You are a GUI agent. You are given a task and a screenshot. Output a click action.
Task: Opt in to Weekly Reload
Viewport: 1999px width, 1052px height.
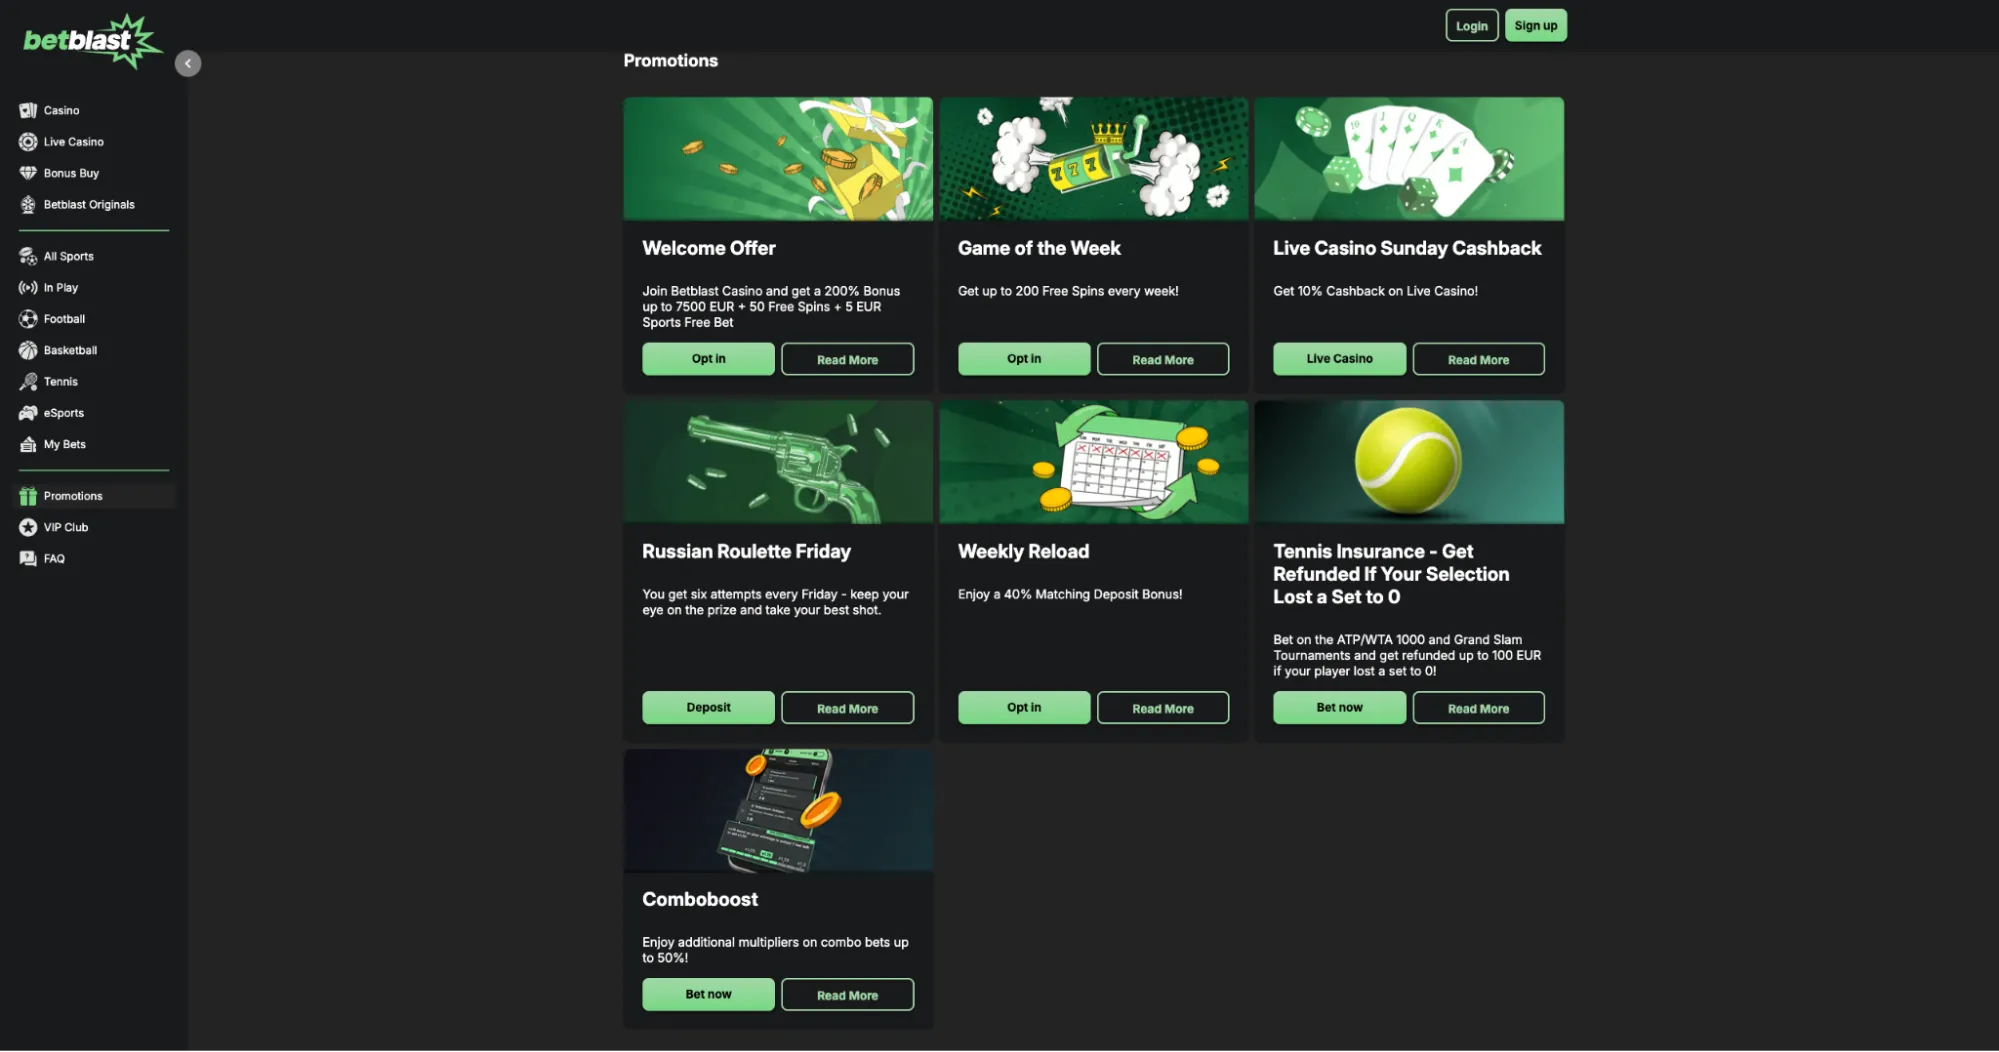[1024, 707]
